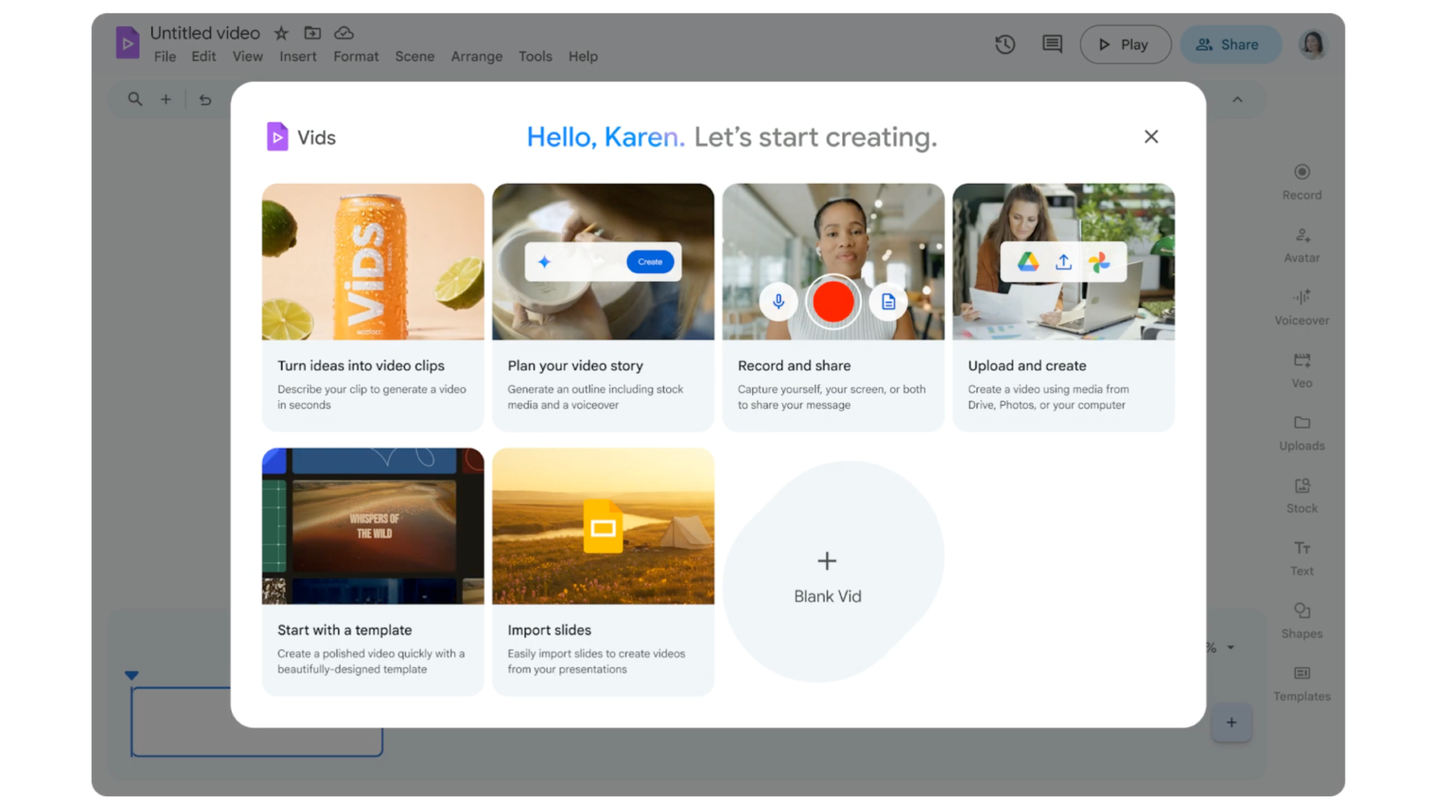Select the Voiceover sidebar icon
This screenshot has height=810, width=1440.
[x=1301, y=306]
